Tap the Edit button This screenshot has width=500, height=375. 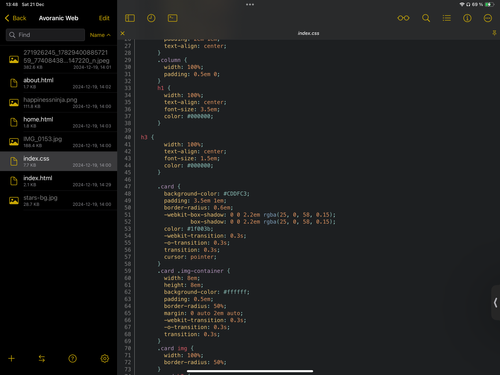pyautogui.click(x=104, y=18)
